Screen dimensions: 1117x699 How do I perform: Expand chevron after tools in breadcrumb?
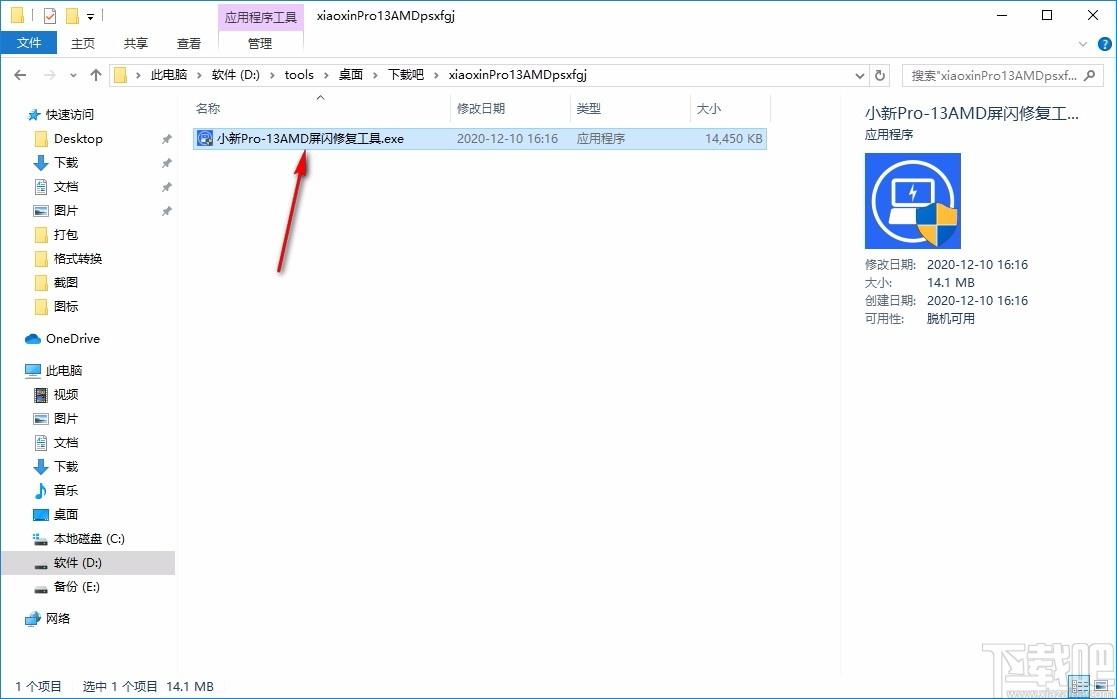(x=326, y=76)
